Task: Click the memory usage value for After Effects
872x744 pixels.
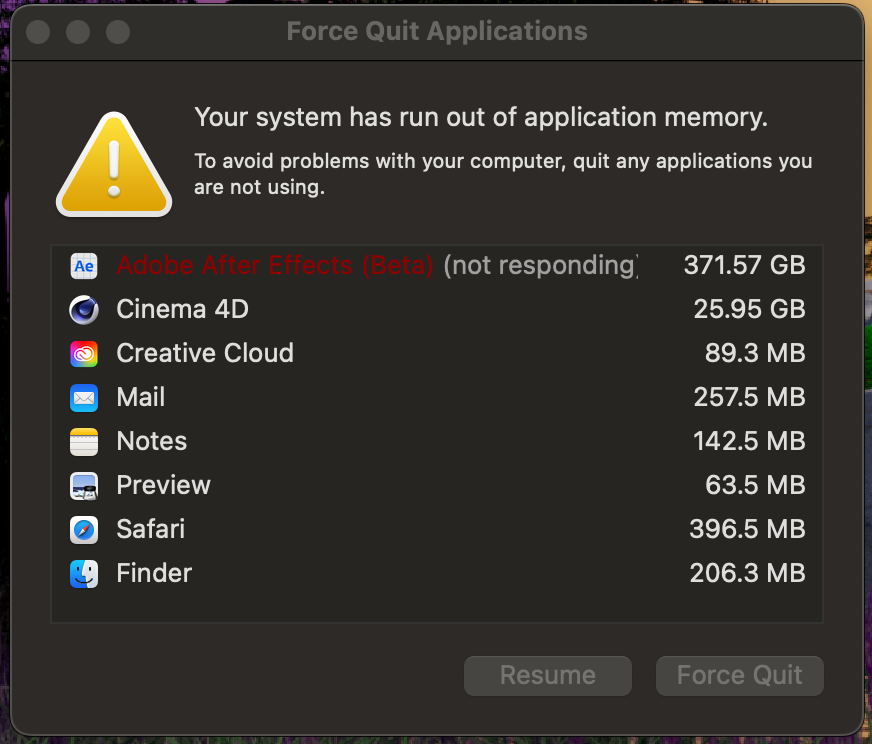Action: 744,265
